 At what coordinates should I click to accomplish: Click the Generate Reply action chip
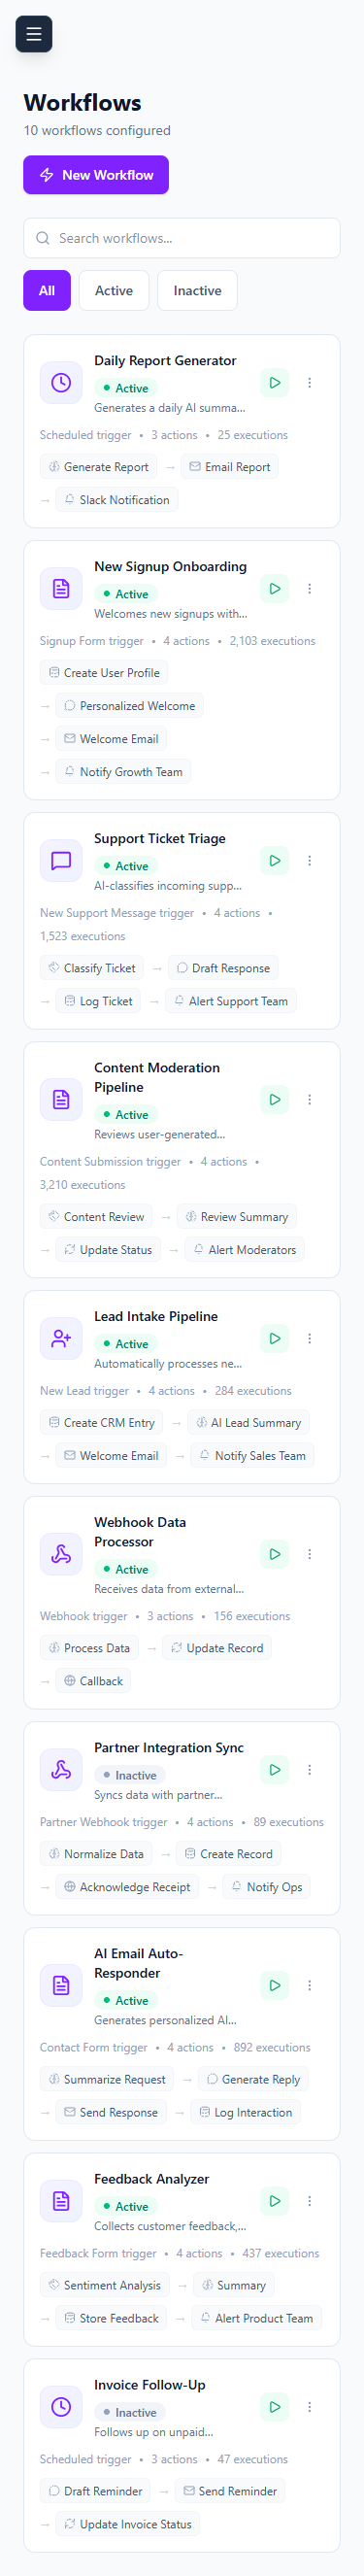click(x=253, y=2079)
